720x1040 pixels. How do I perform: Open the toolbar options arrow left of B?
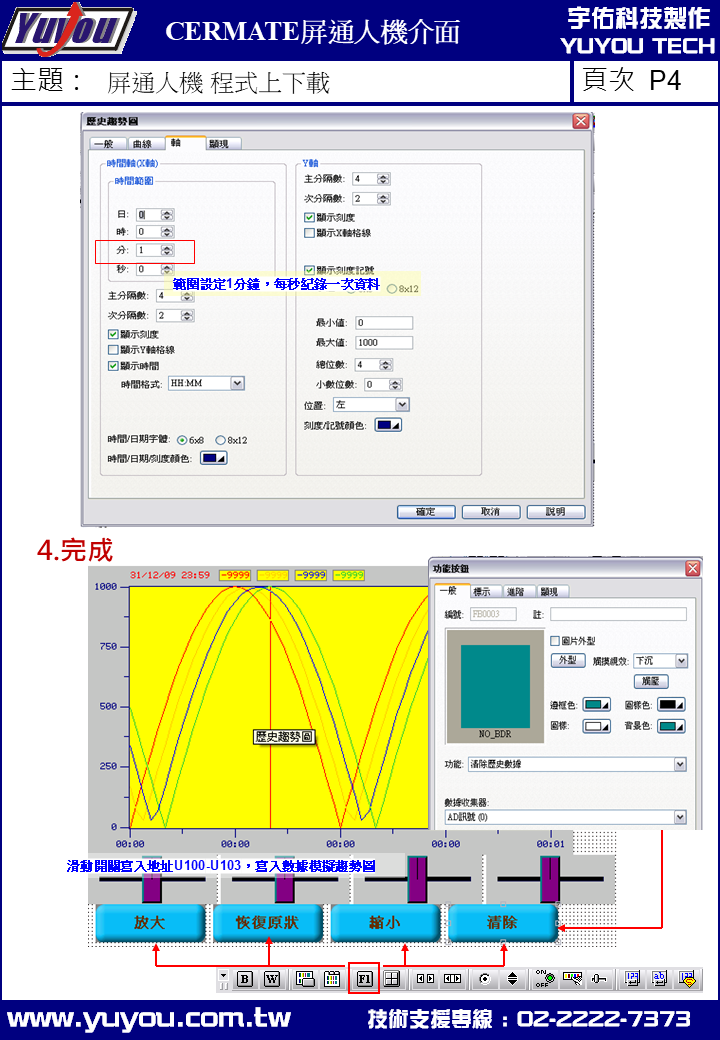(x=223, y=976)
